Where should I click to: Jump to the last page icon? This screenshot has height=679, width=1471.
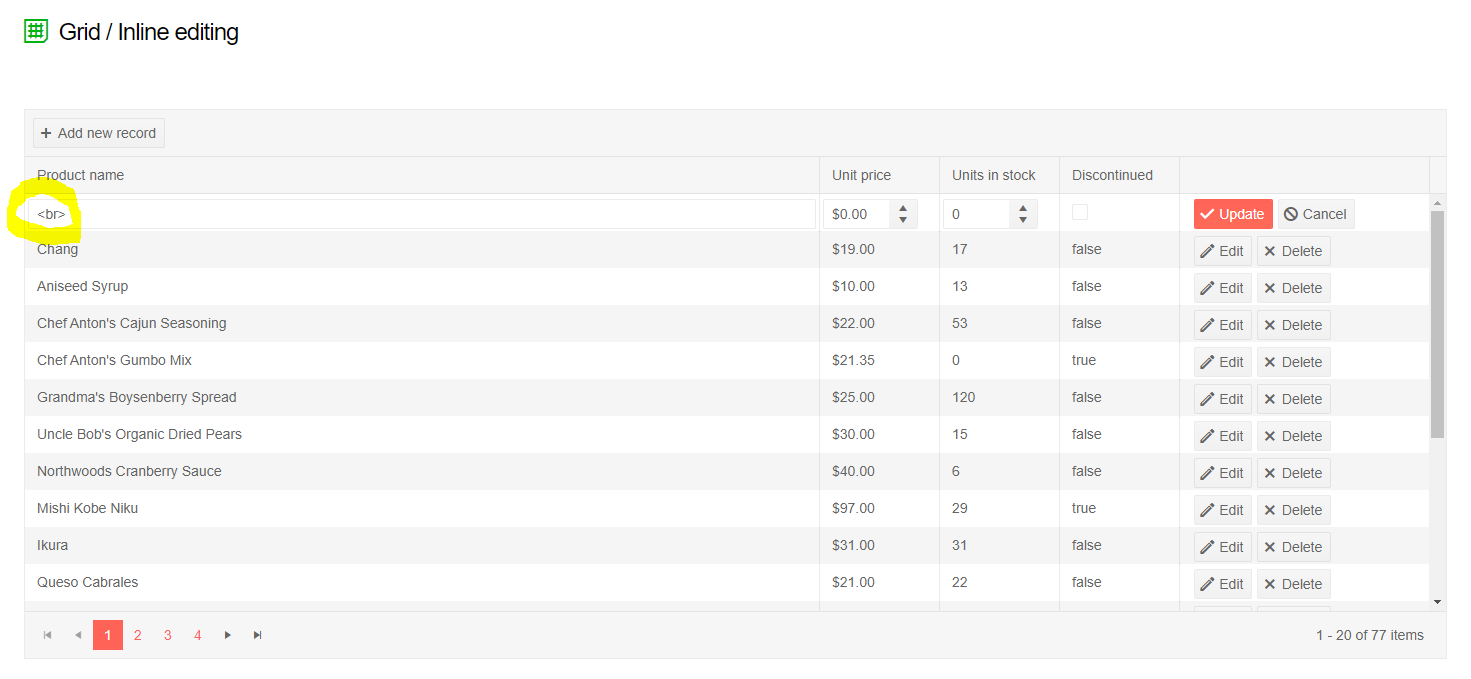click(x=258, y=635)
